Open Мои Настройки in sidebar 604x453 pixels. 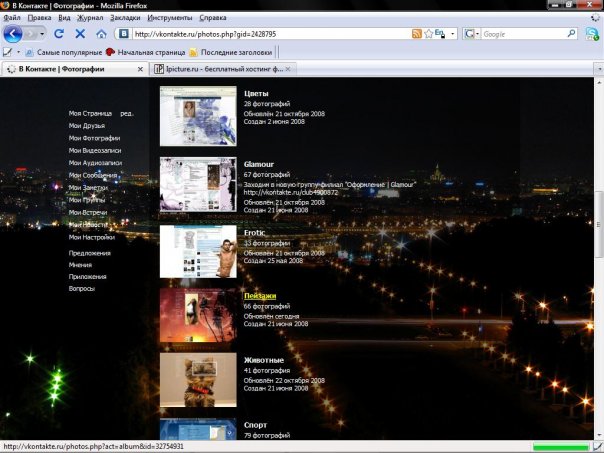pyautogui.click(x=92, y=237)
